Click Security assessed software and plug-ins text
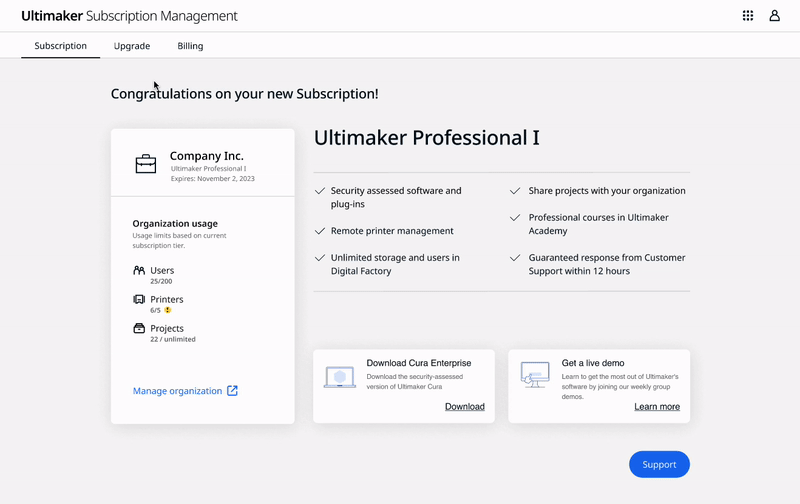This screenshot has width=800, height=504. 396,197
